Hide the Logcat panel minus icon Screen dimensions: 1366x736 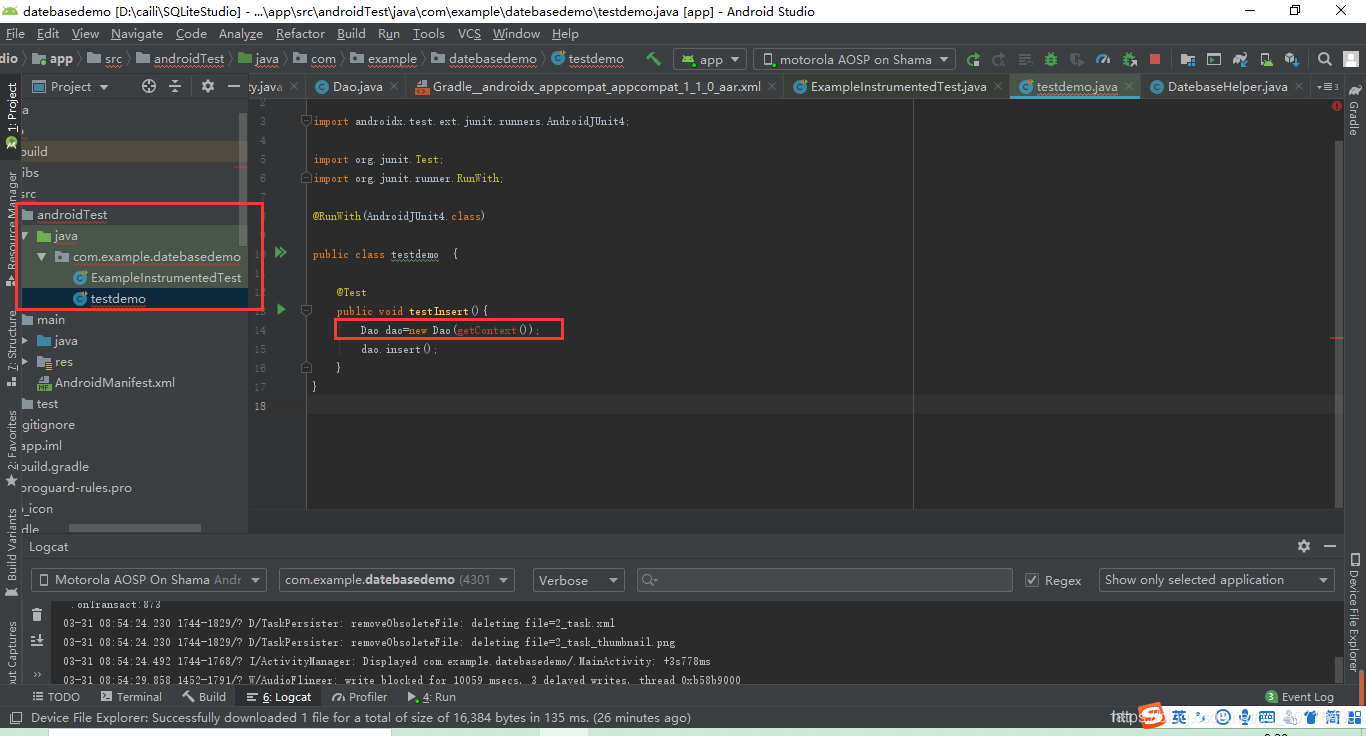point(1329,546)
